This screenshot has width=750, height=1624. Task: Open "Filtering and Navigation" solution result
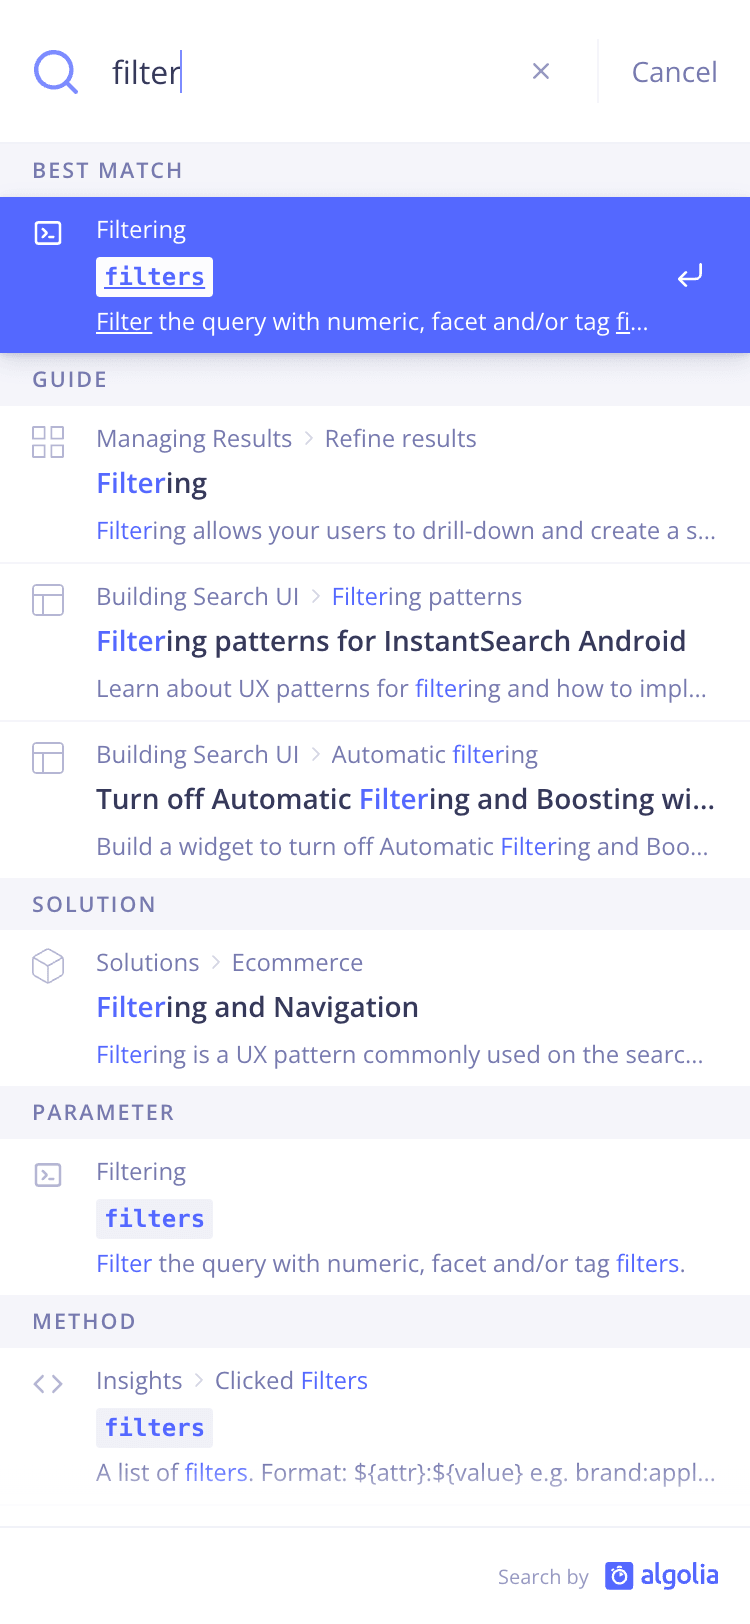coord(257,1007)
